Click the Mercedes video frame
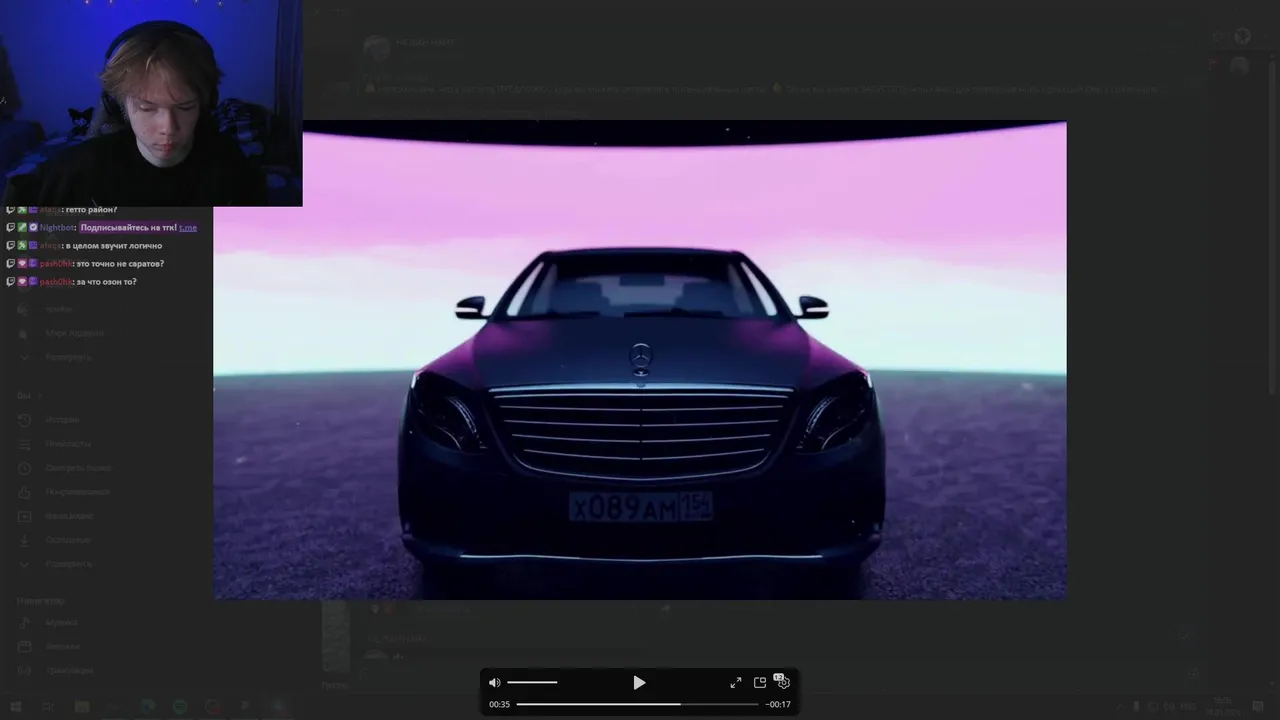 (640, 360)
